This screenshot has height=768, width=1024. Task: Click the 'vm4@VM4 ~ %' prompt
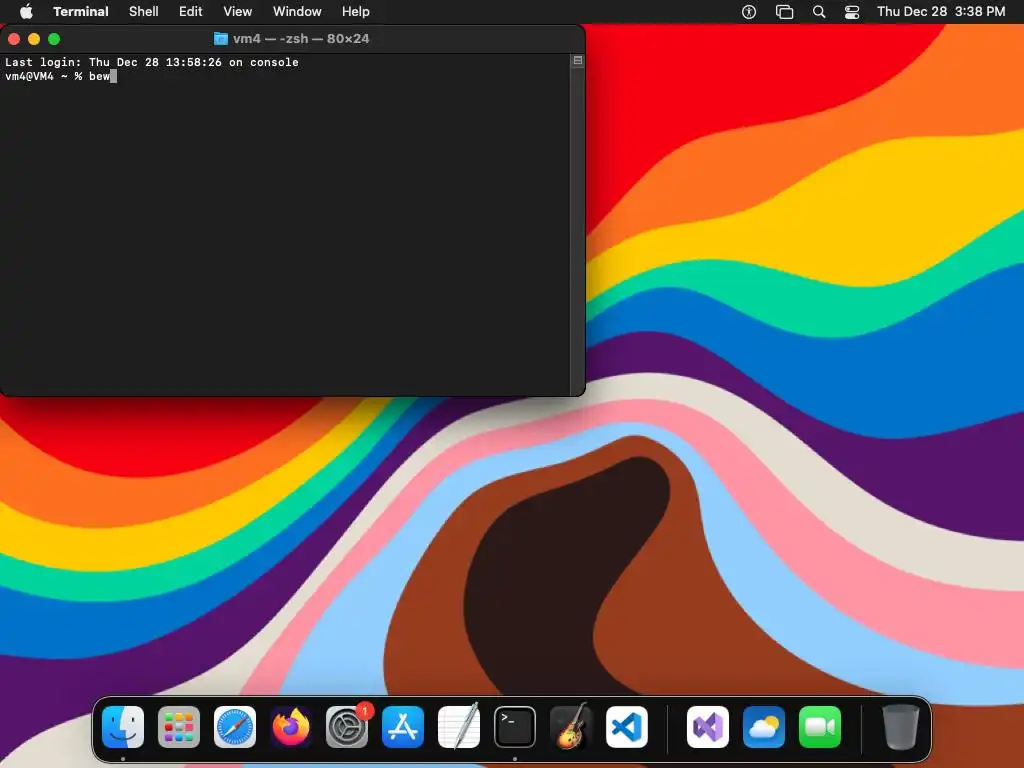coord(44,76)
